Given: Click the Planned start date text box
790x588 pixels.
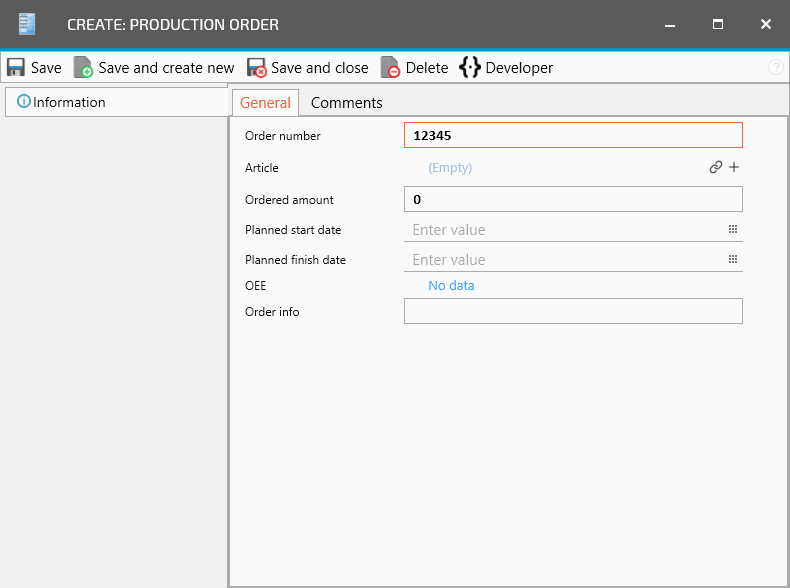Looking at the screenshot, I should coord(560,230).
